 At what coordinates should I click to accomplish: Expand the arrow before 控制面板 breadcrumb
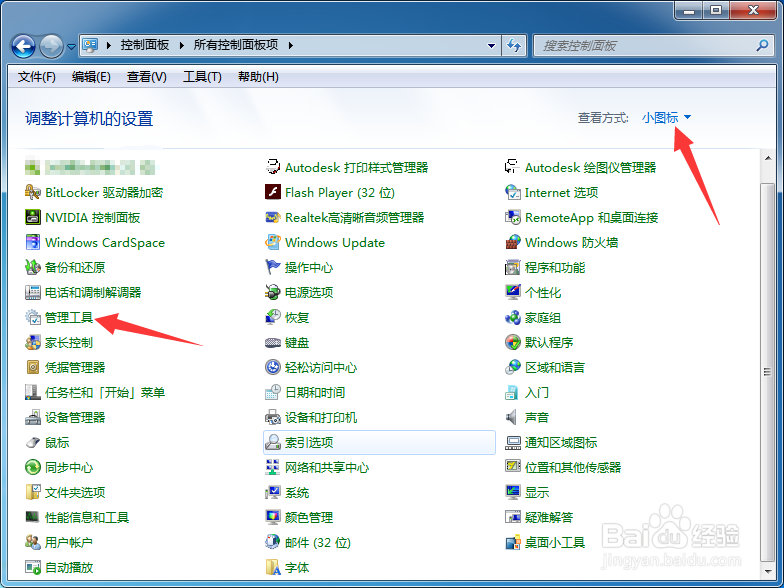pos(108,46)
